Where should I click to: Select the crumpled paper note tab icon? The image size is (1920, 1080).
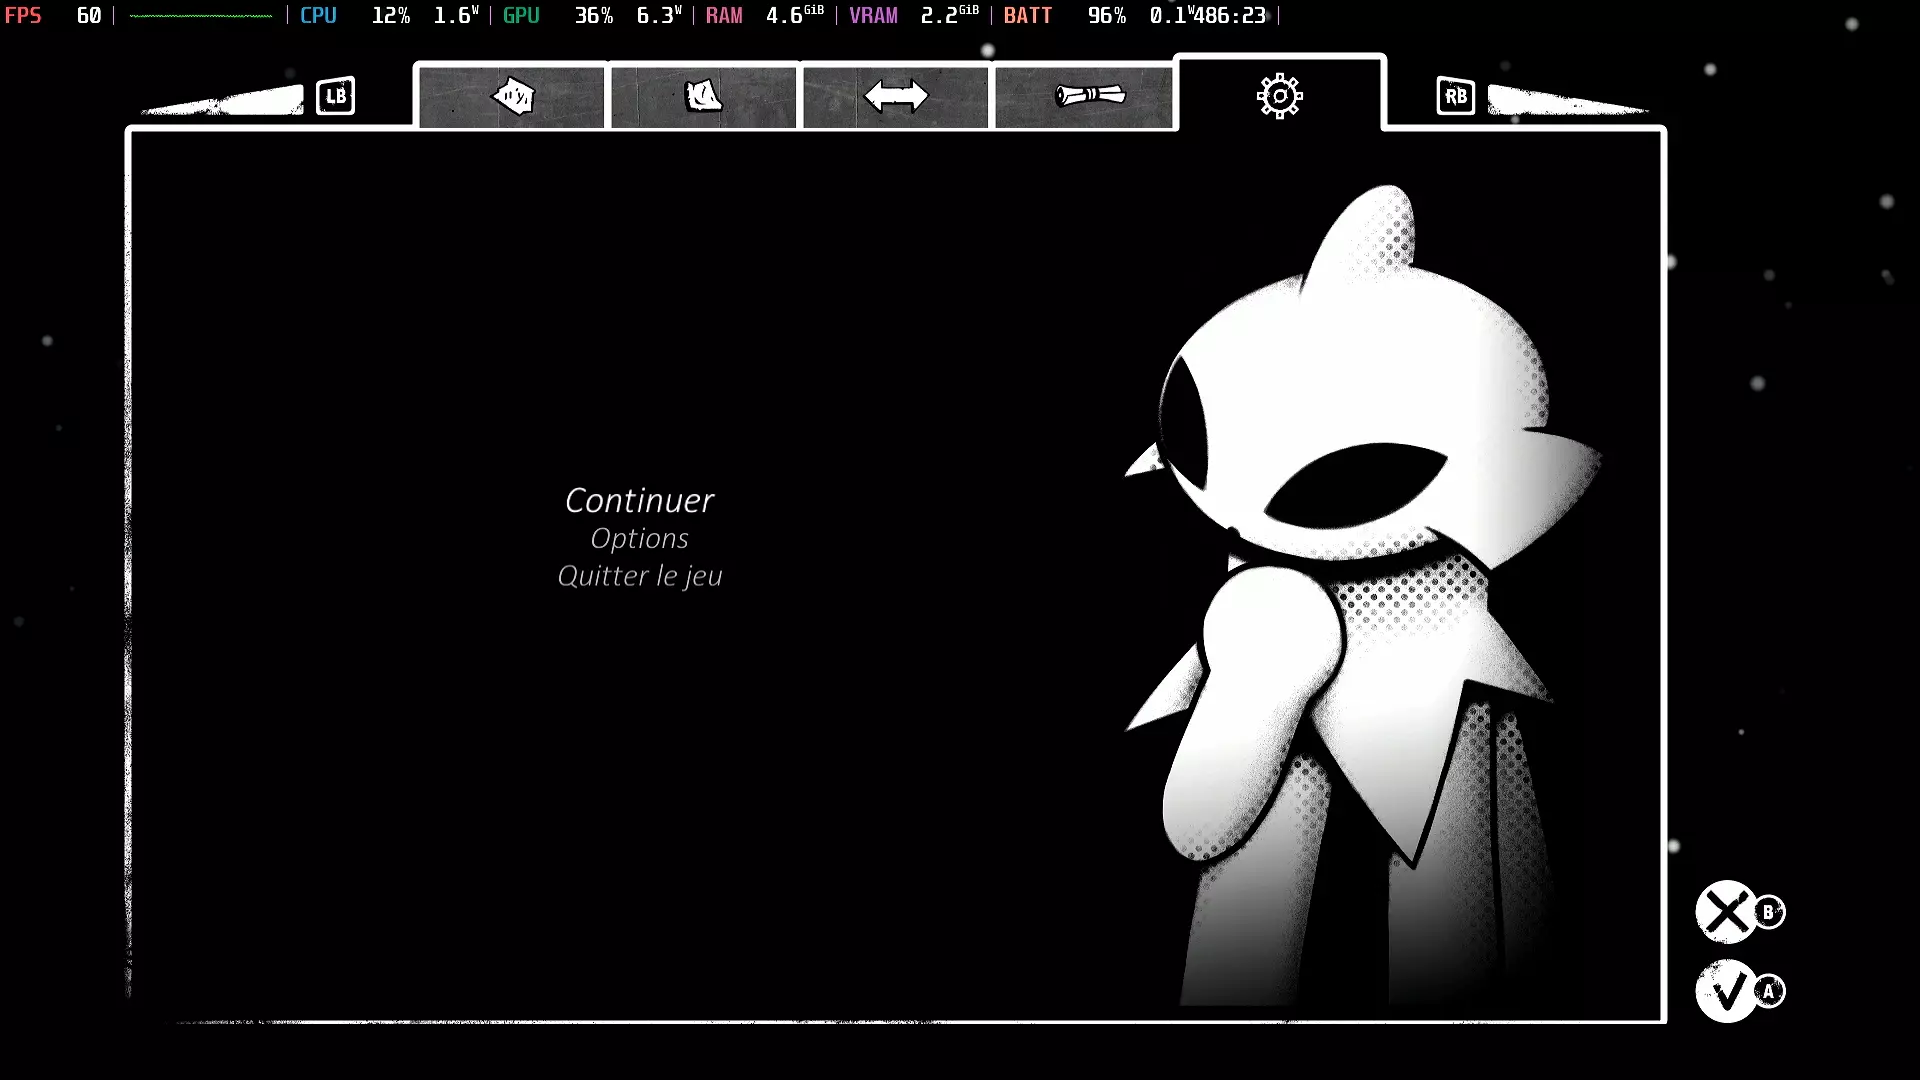(512, 96)
